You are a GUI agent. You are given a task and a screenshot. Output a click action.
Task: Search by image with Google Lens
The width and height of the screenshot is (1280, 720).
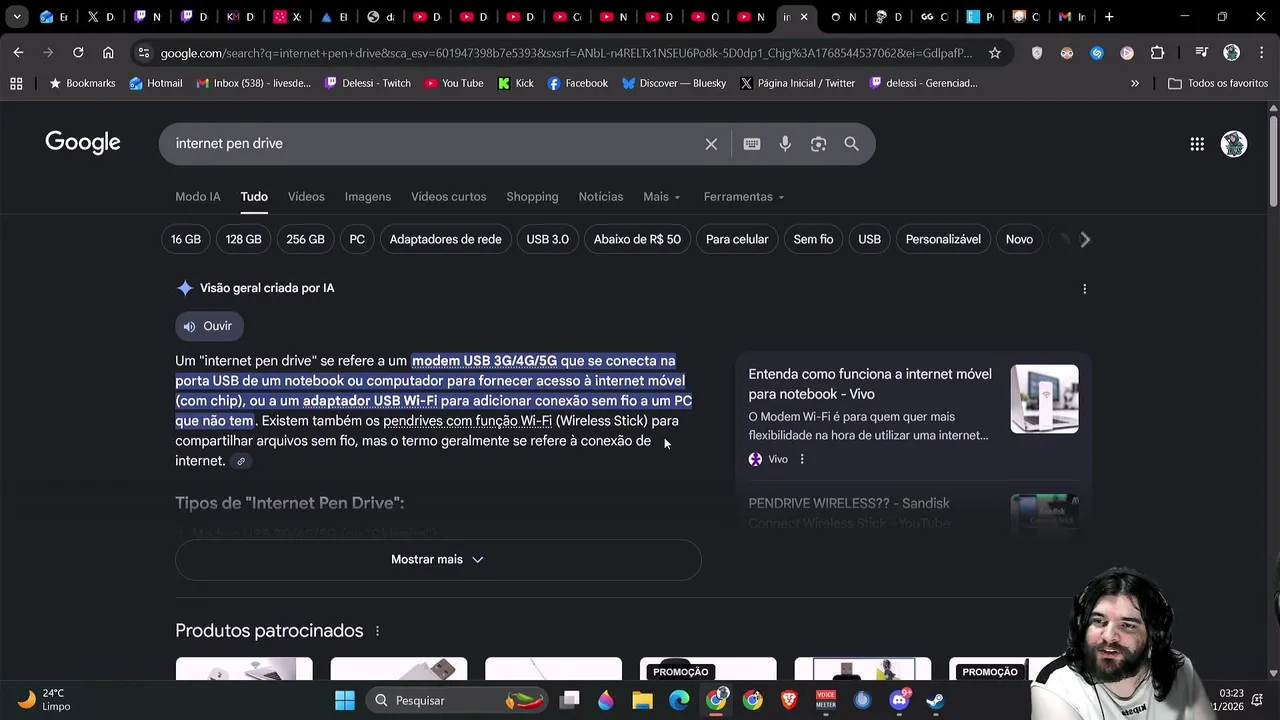pos(818,144)
